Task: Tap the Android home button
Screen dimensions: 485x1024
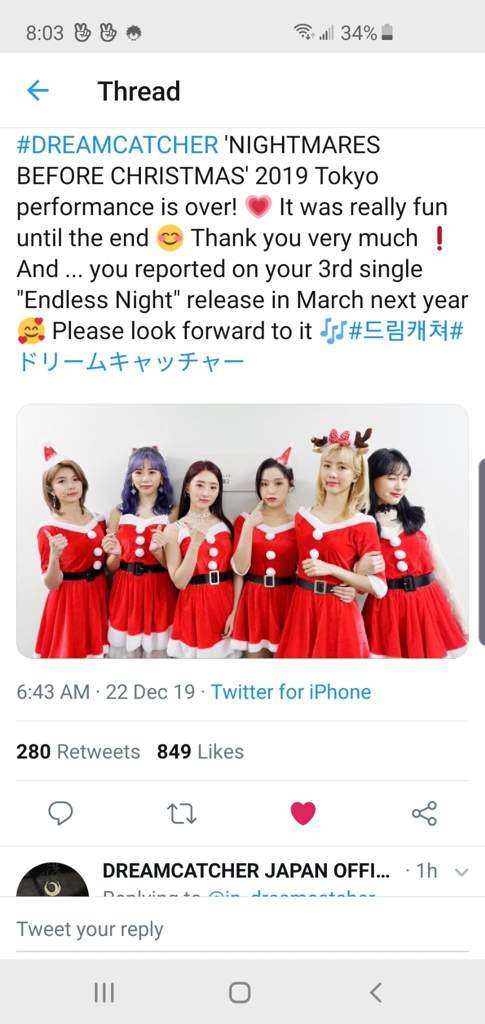Action: point(240,993)
